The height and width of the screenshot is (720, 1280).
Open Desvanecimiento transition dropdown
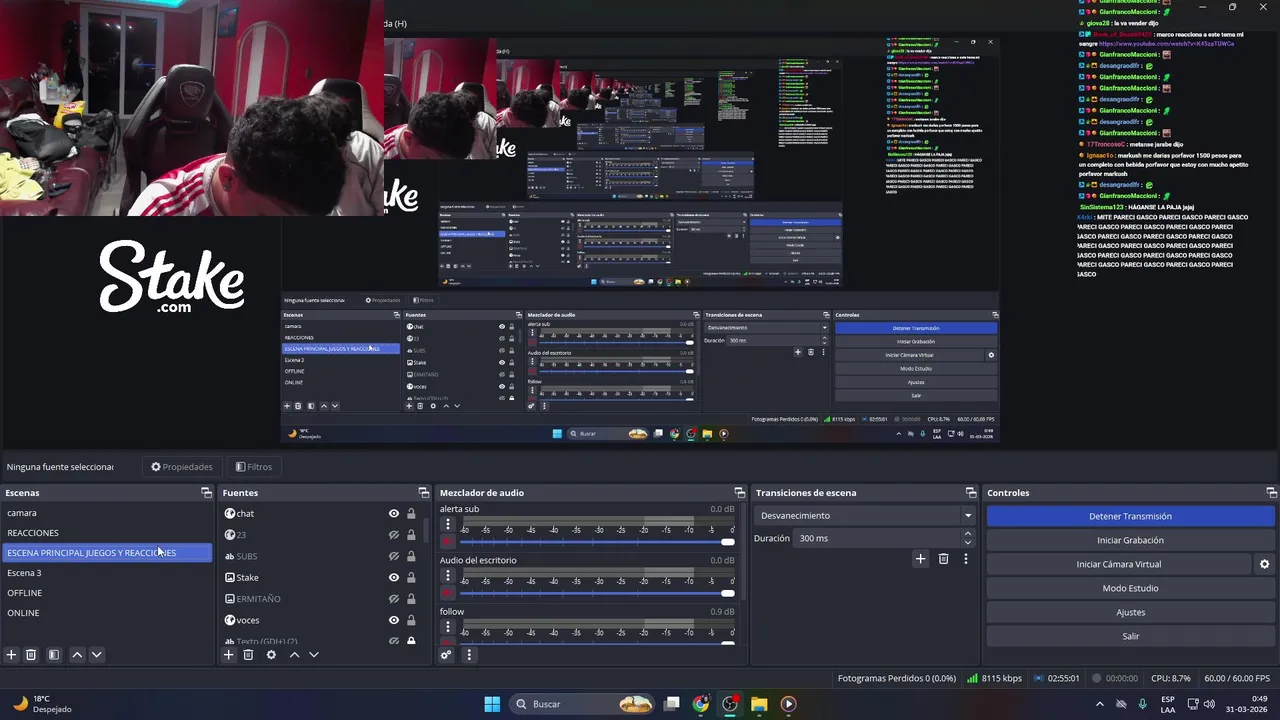click(866, 516)
